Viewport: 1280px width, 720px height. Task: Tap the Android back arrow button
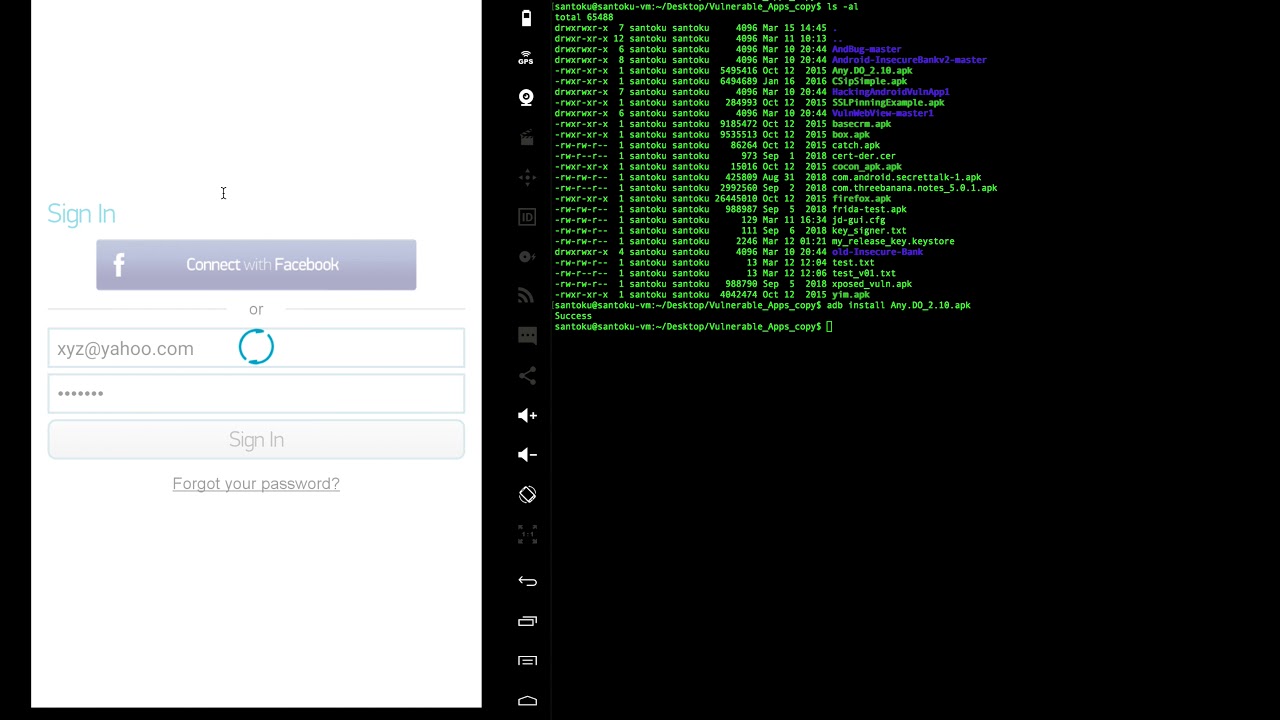click(x=527, y=581)
